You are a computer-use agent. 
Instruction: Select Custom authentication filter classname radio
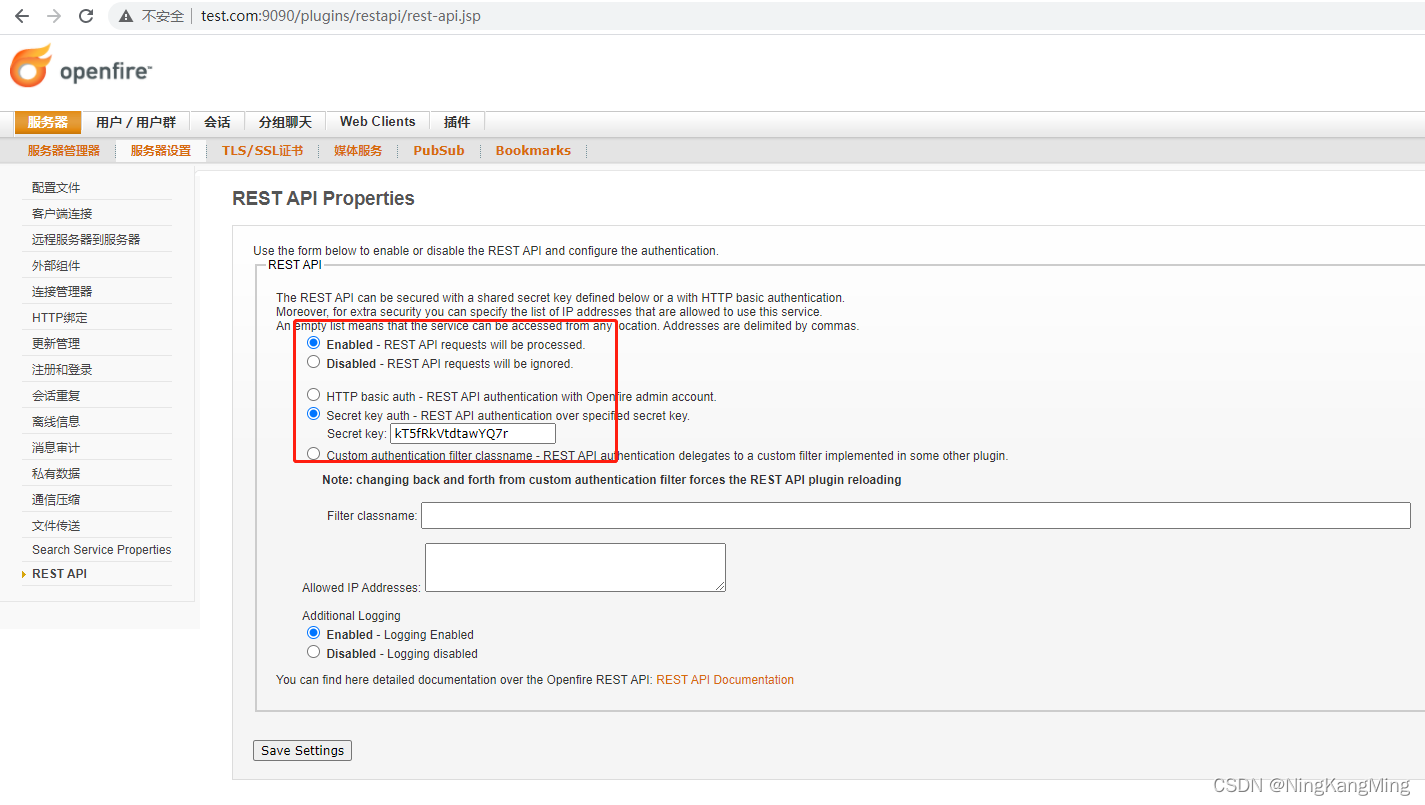coord(314,454)
